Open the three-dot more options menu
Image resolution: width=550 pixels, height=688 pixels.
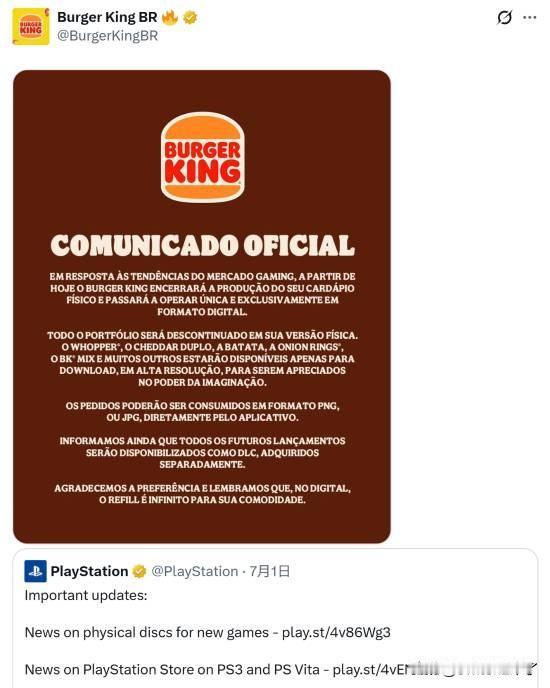[530, 18]
